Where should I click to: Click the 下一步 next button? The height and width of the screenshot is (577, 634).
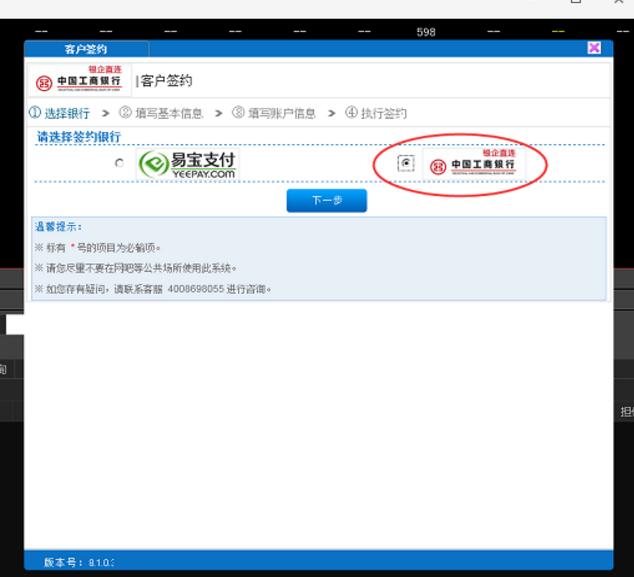tap(327, 201)
